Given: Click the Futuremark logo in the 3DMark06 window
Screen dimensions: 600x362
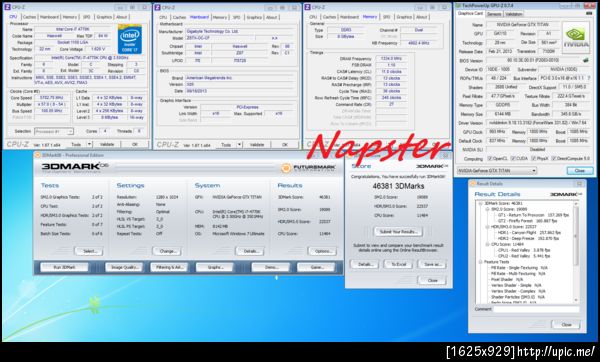Looking at the screenshot, I should pos(308,168).
